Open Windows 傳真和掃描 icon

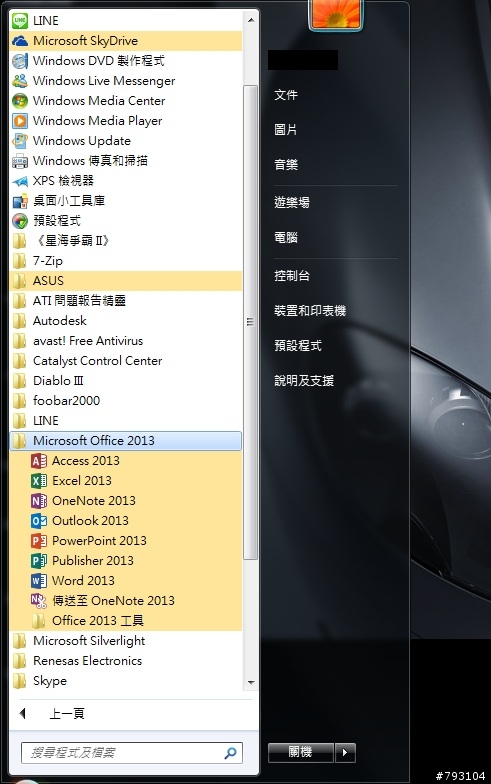coord(20,160)
